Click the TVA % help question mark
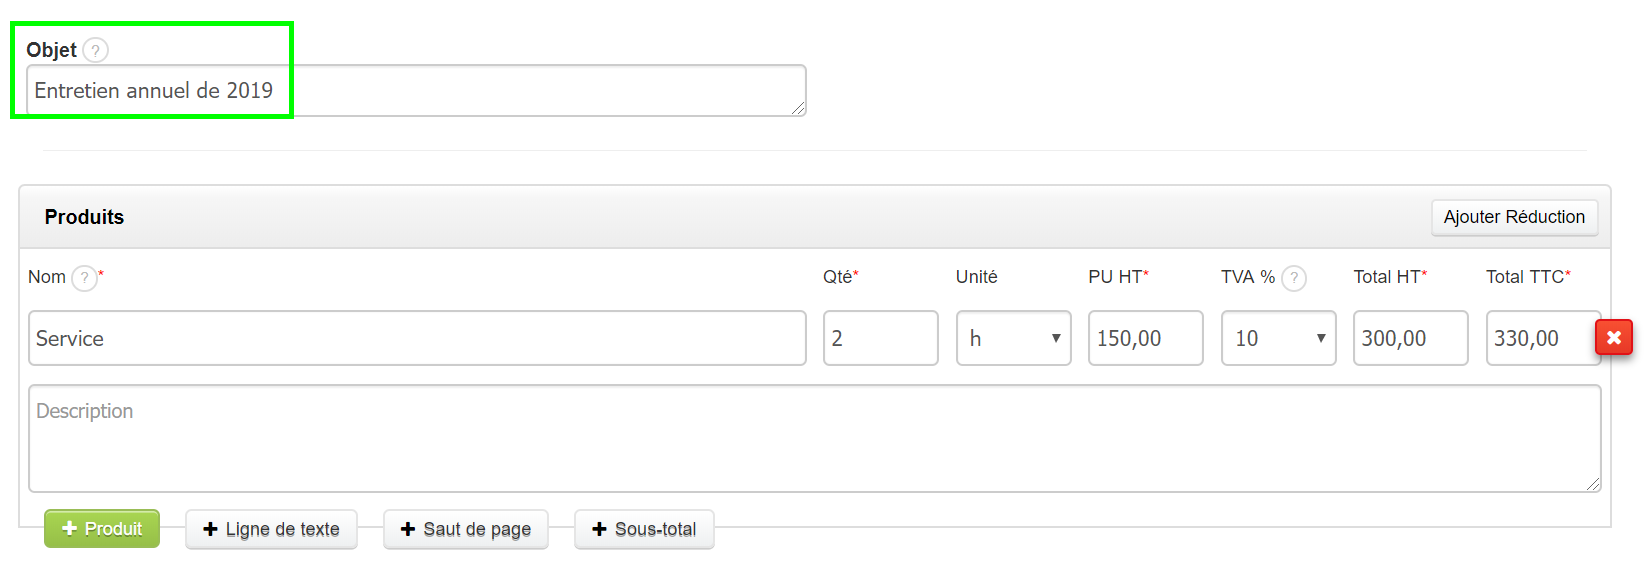The width and height of the screenshot is (1645, 568). click(1294, 278)
